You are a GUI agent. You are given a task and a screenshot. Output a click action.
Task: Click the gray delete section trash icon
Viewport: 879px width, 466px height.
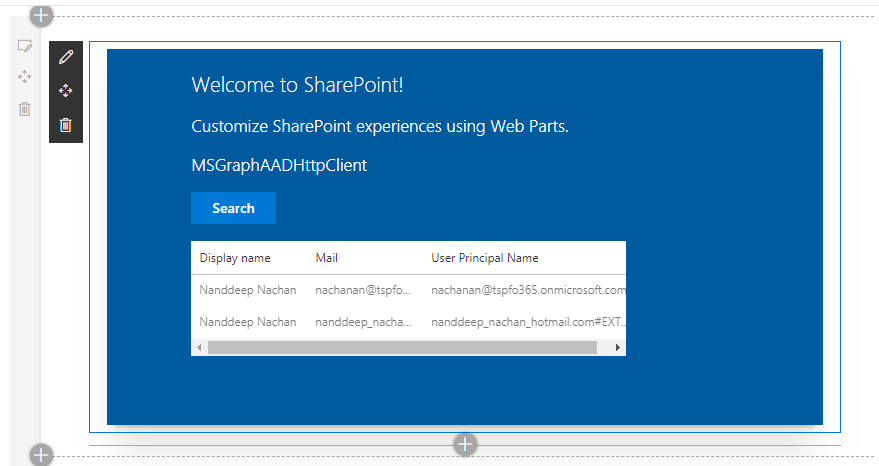coord(25,109)
